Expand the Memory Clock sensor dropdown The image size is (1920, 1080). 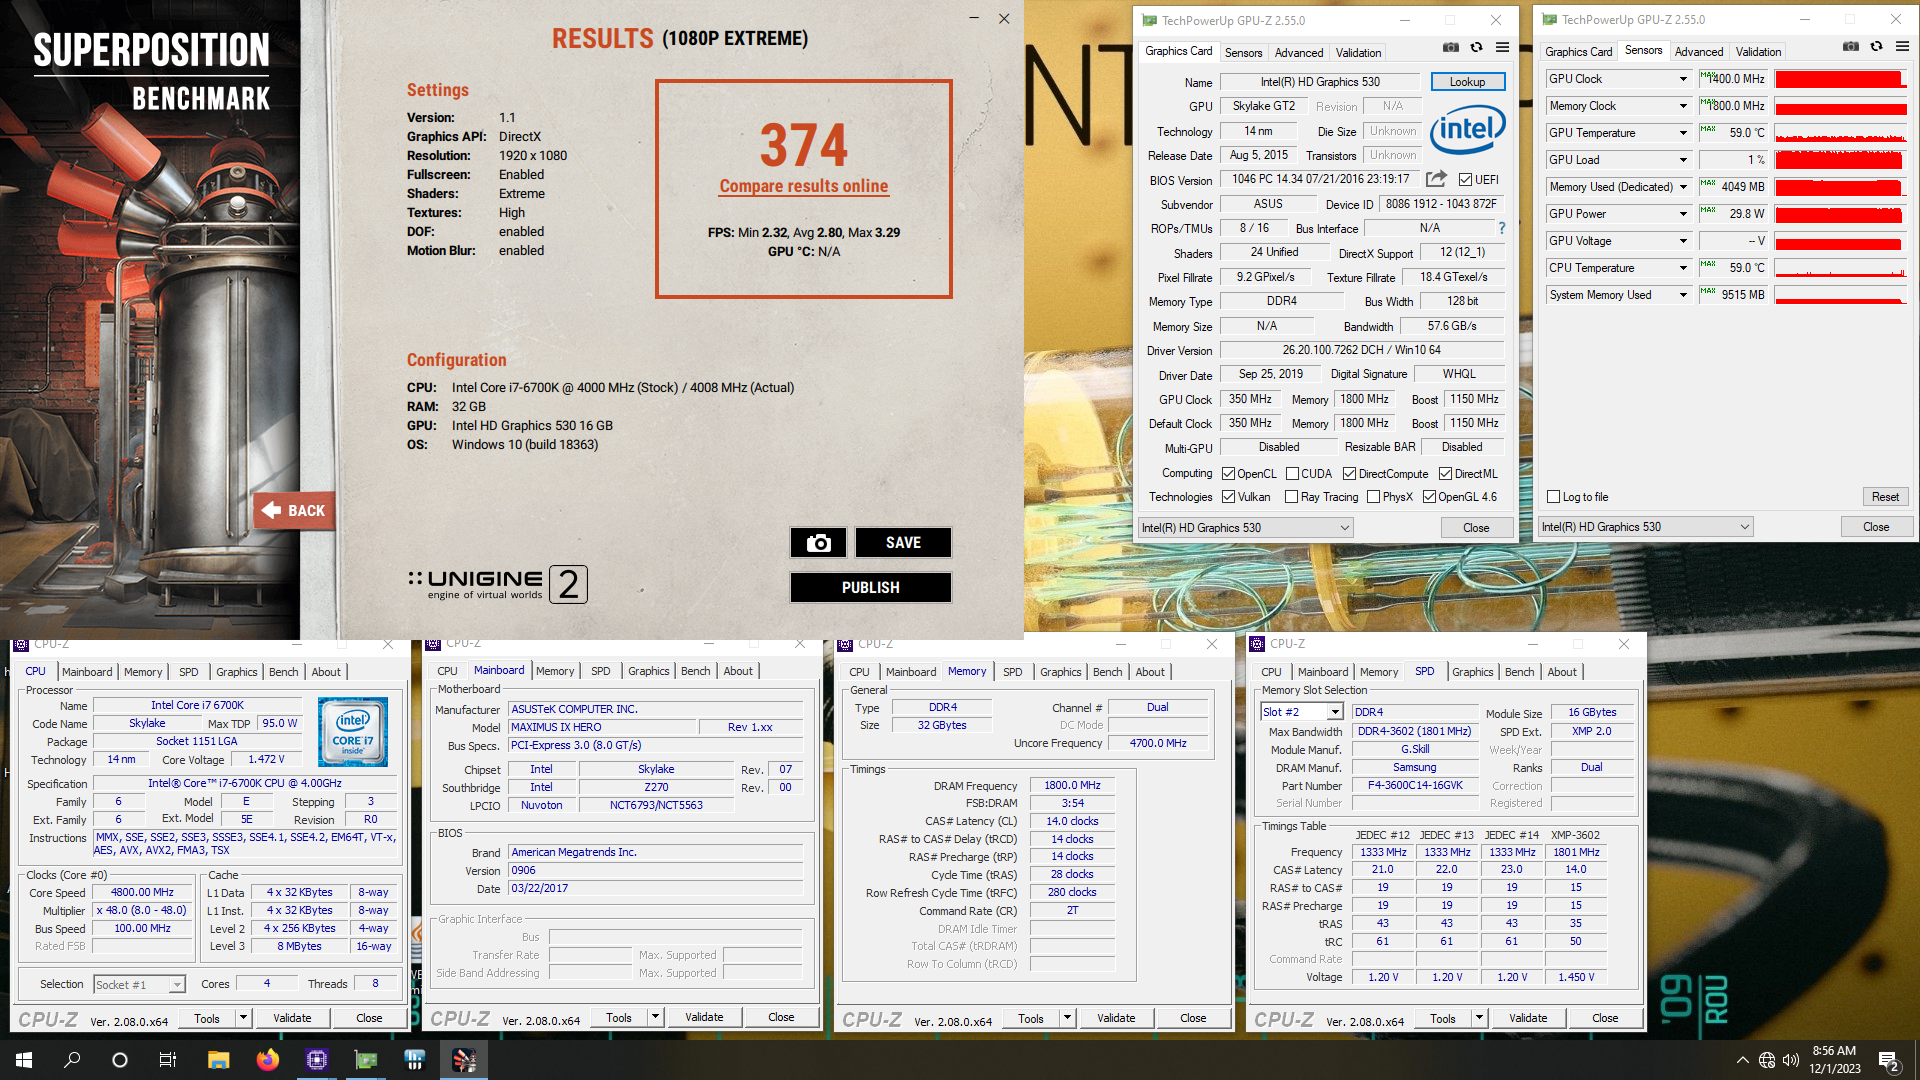(x=1683, y=106)
